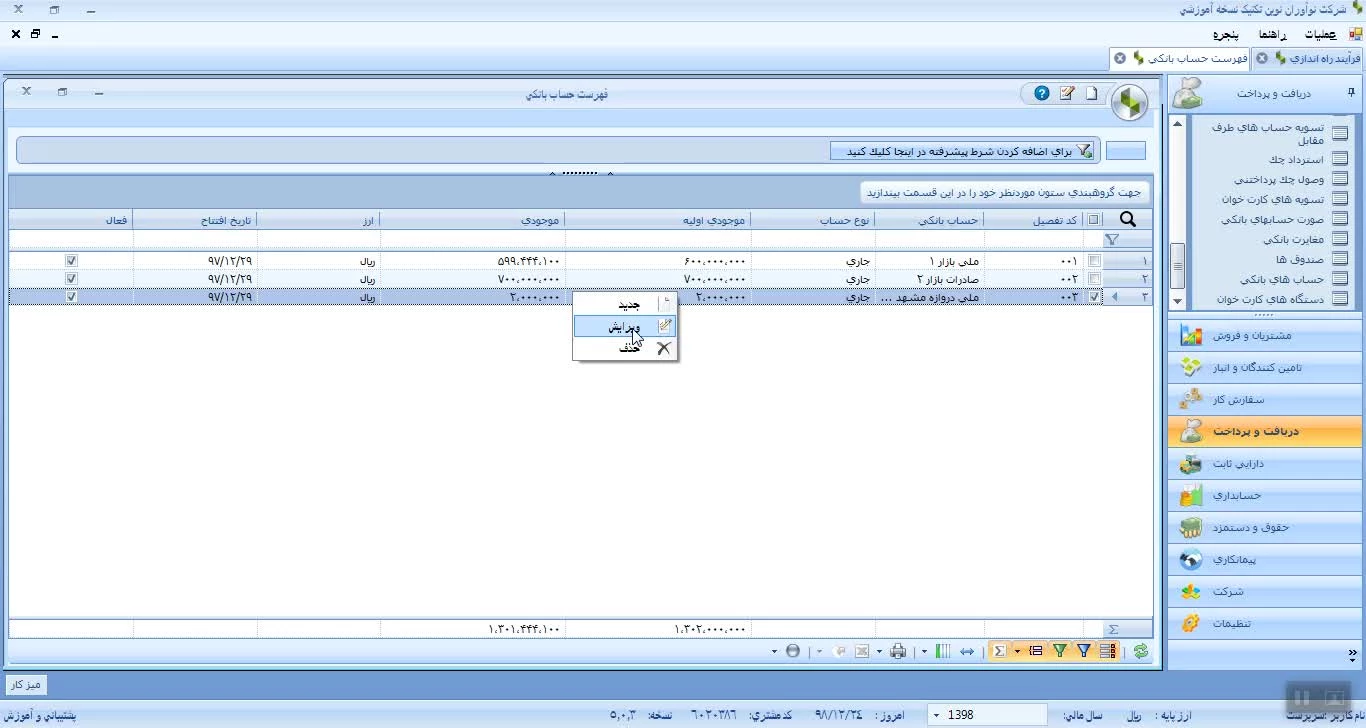This screenshot has width=1366, height=728.
Task: Click the green funnel filter icon
Action: pyautogui.click(x=1060, y=651)
